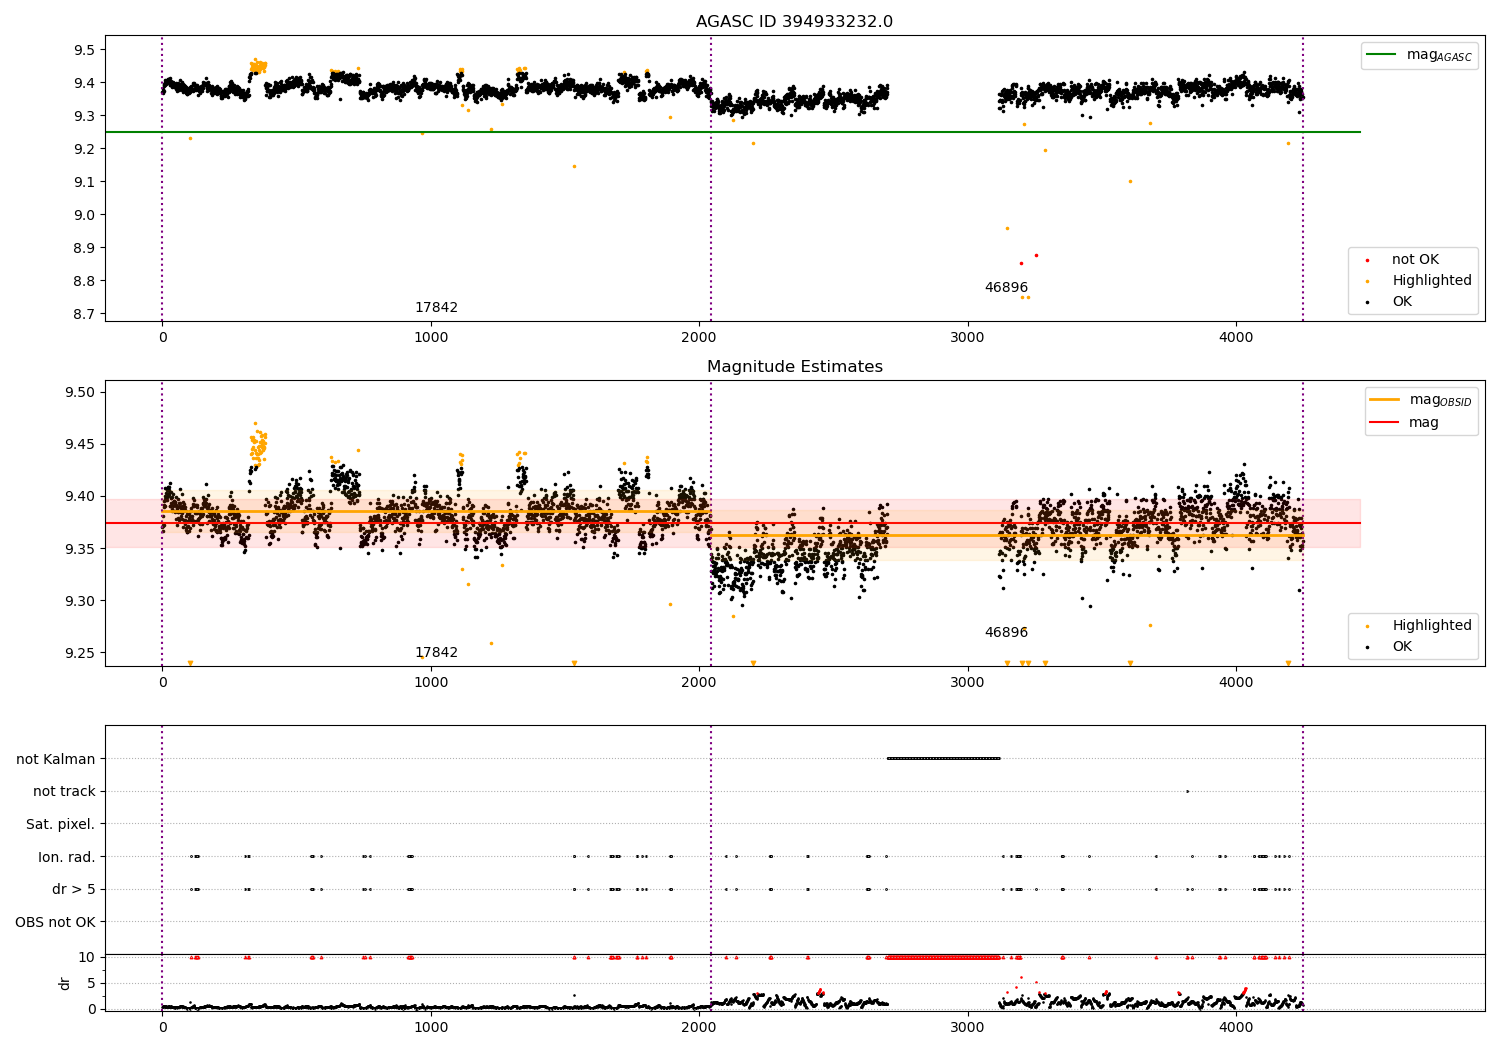Viewport: 1500px width, 1050px height.
Task: Click the '9.25' y-axis tick label
Action: (79, 653)
